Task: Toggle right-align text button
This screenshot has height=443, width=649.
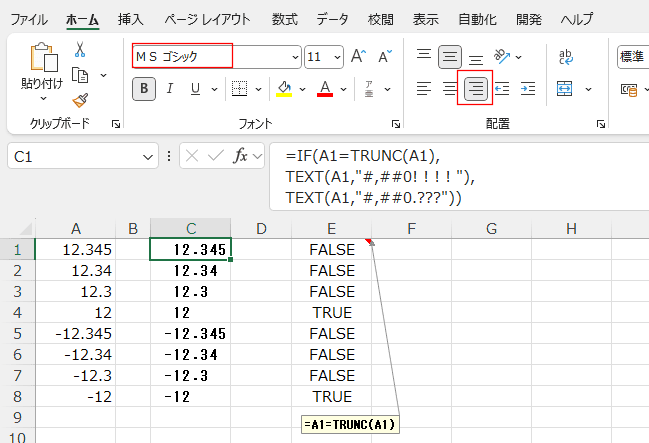Action: tap(475, 89)
